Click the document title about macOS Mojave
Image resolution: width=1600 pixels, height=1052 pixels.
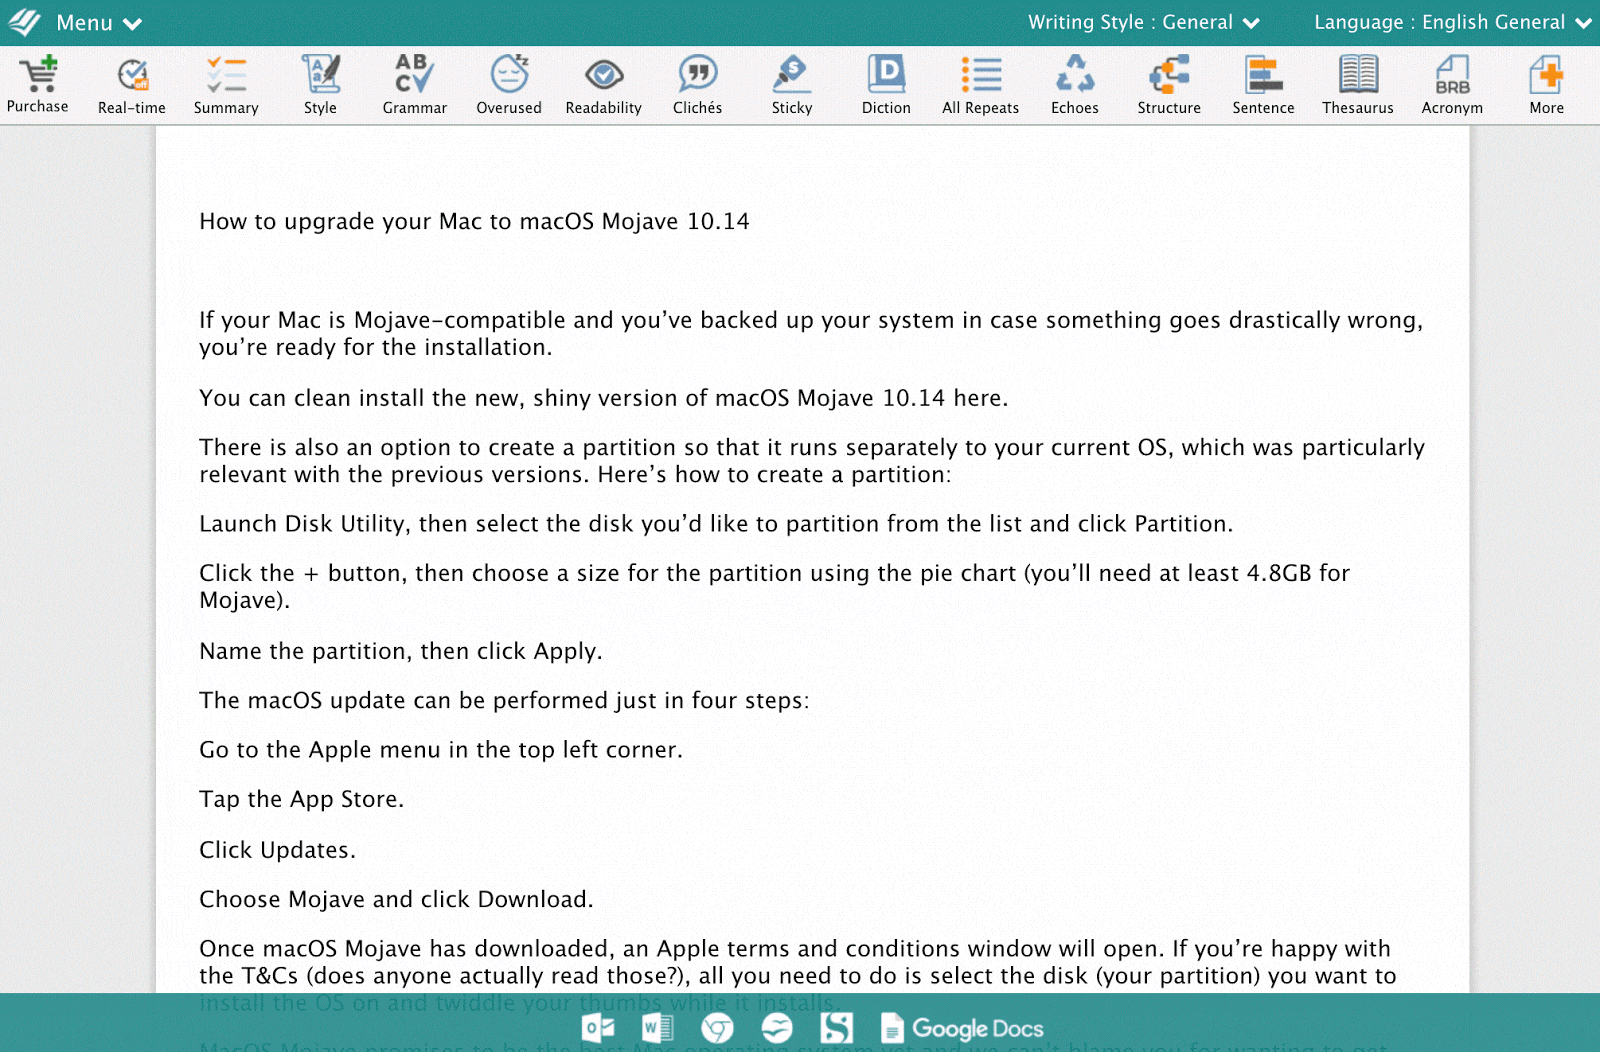474,221
